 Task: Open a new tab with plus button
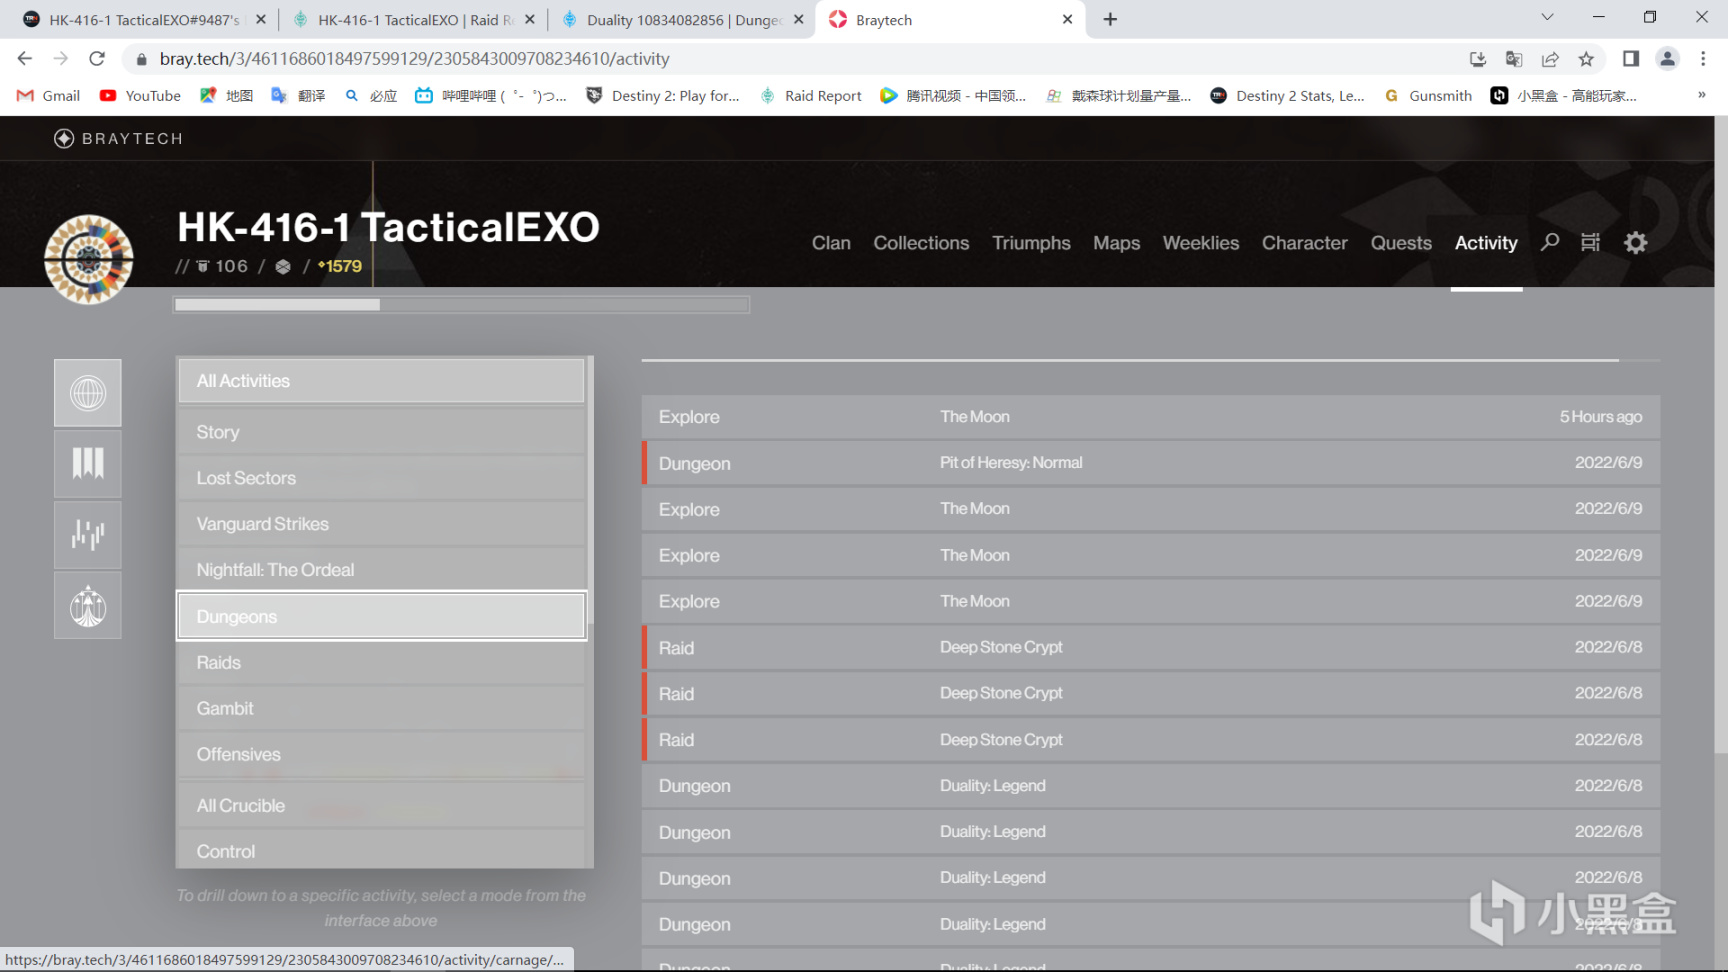tap(1110, 19)
